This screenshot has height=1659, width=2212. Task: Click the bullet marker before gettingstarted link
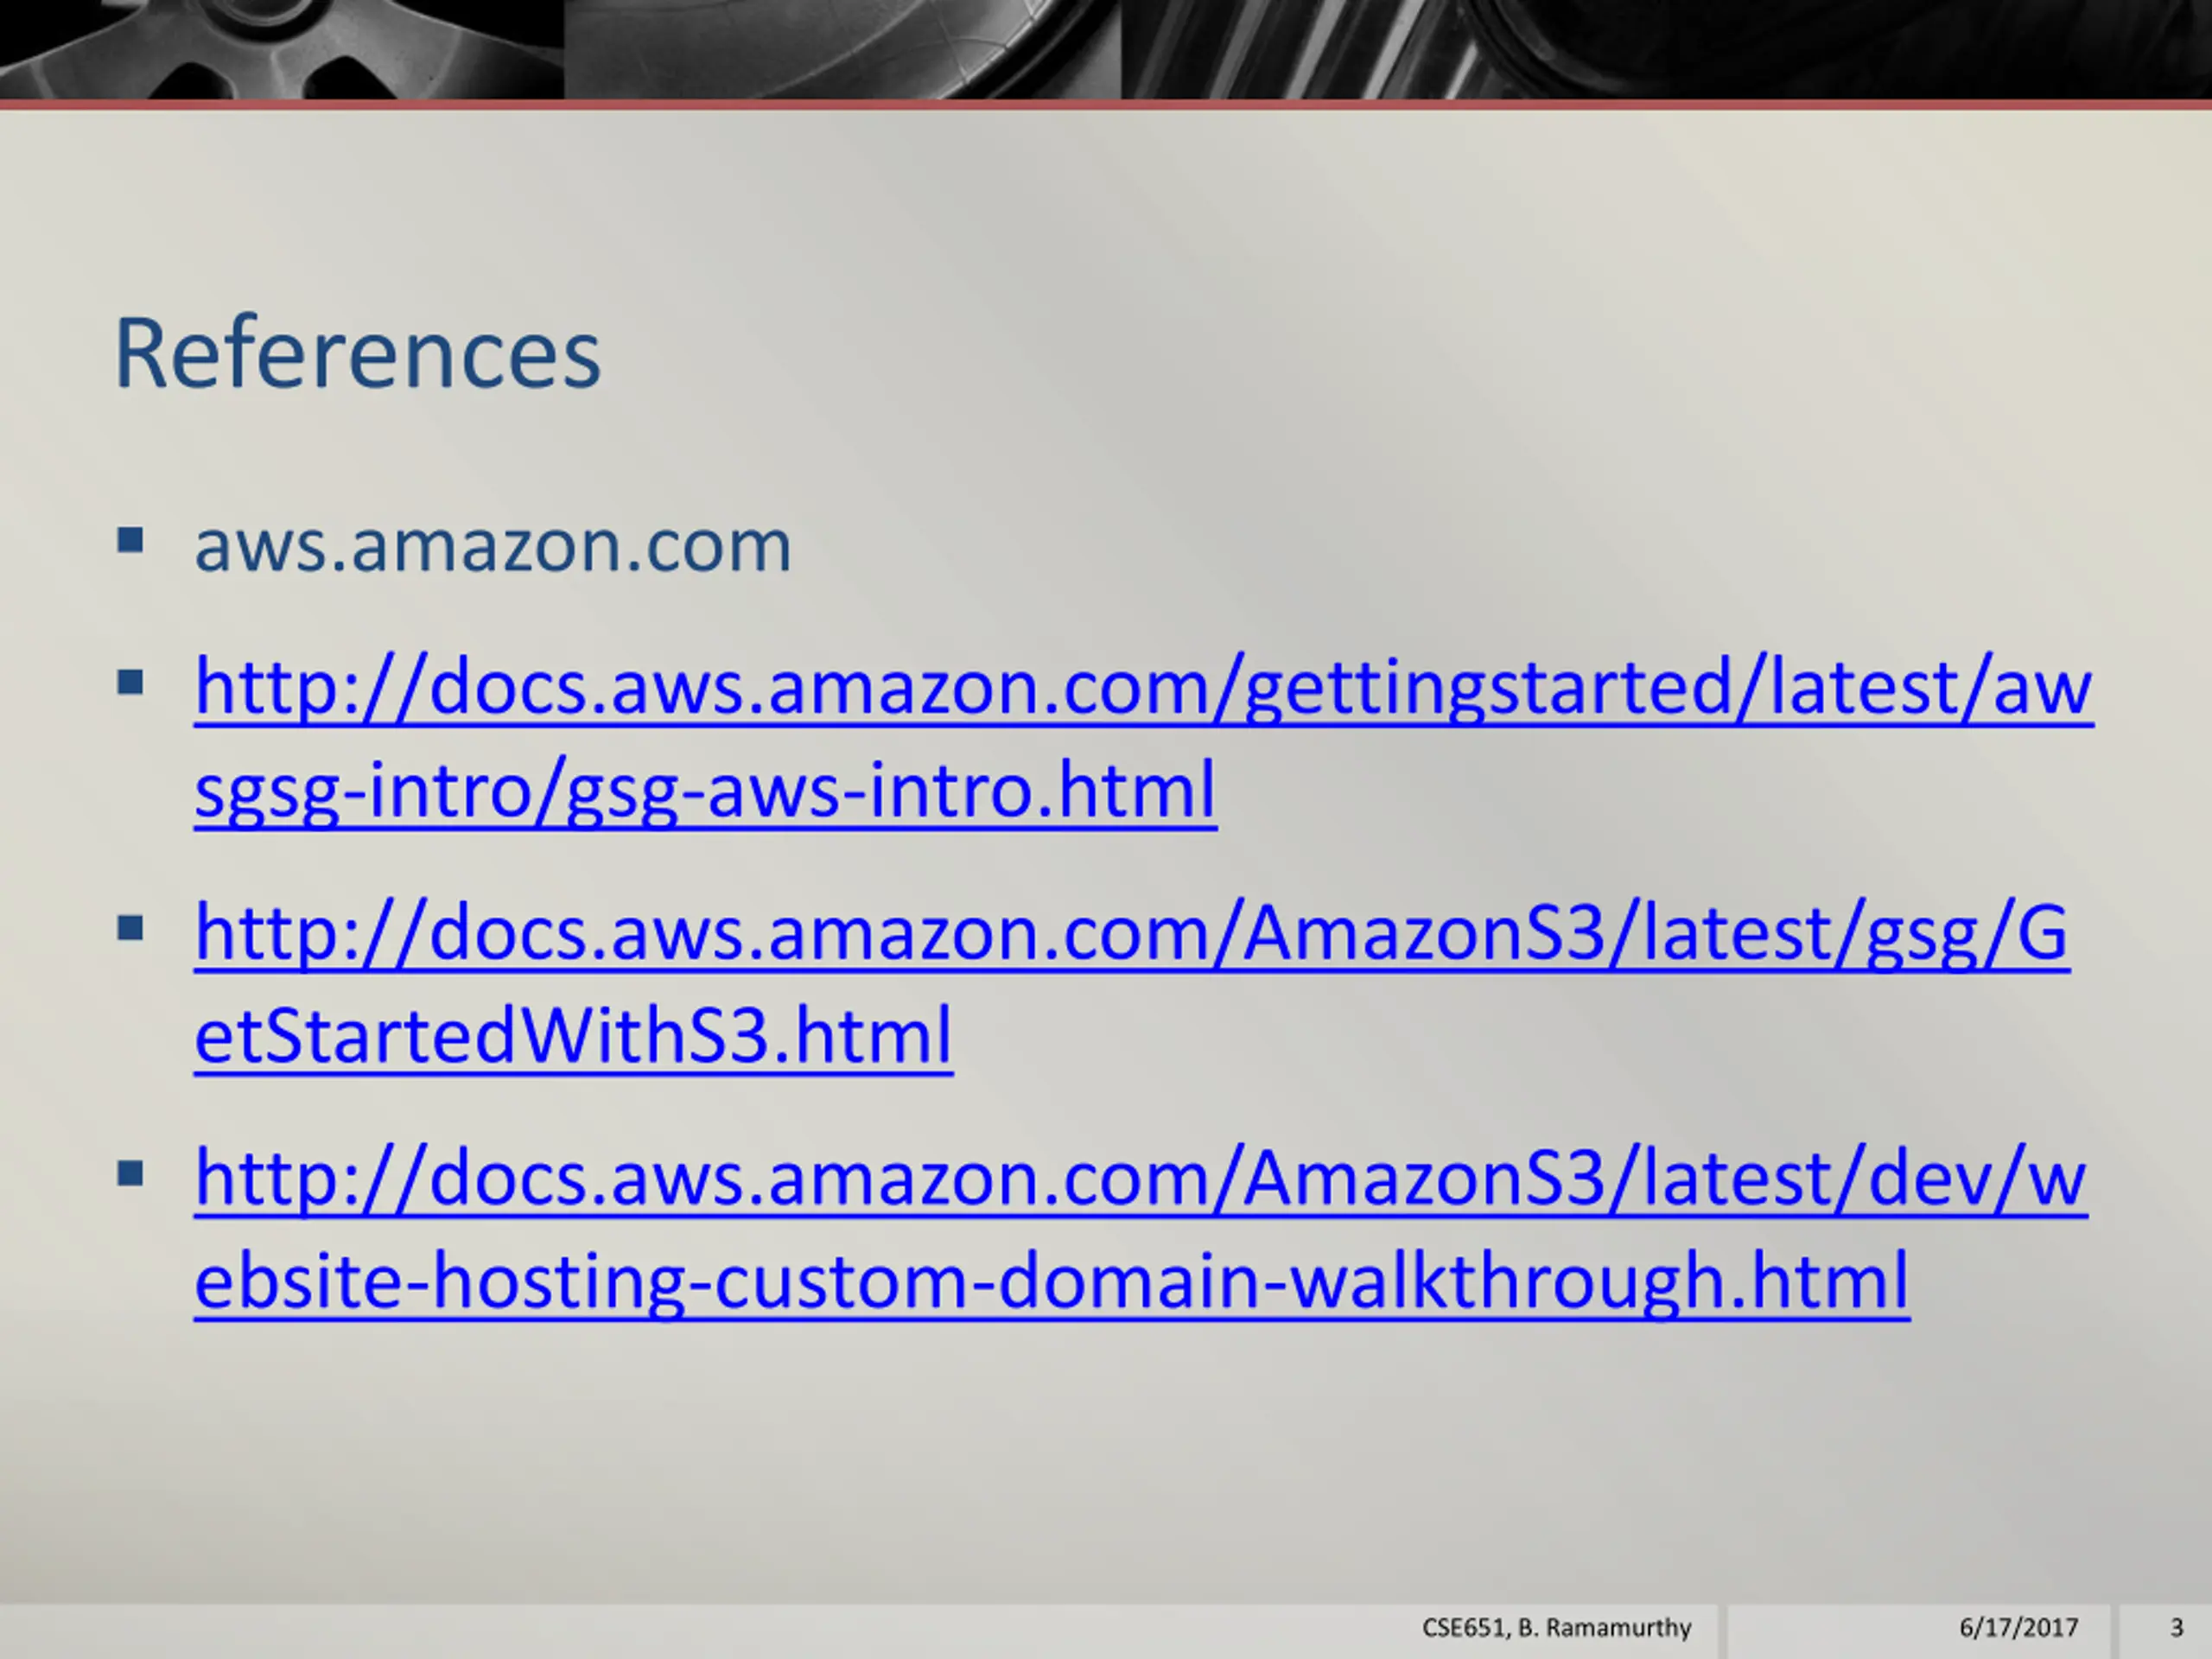130,683
